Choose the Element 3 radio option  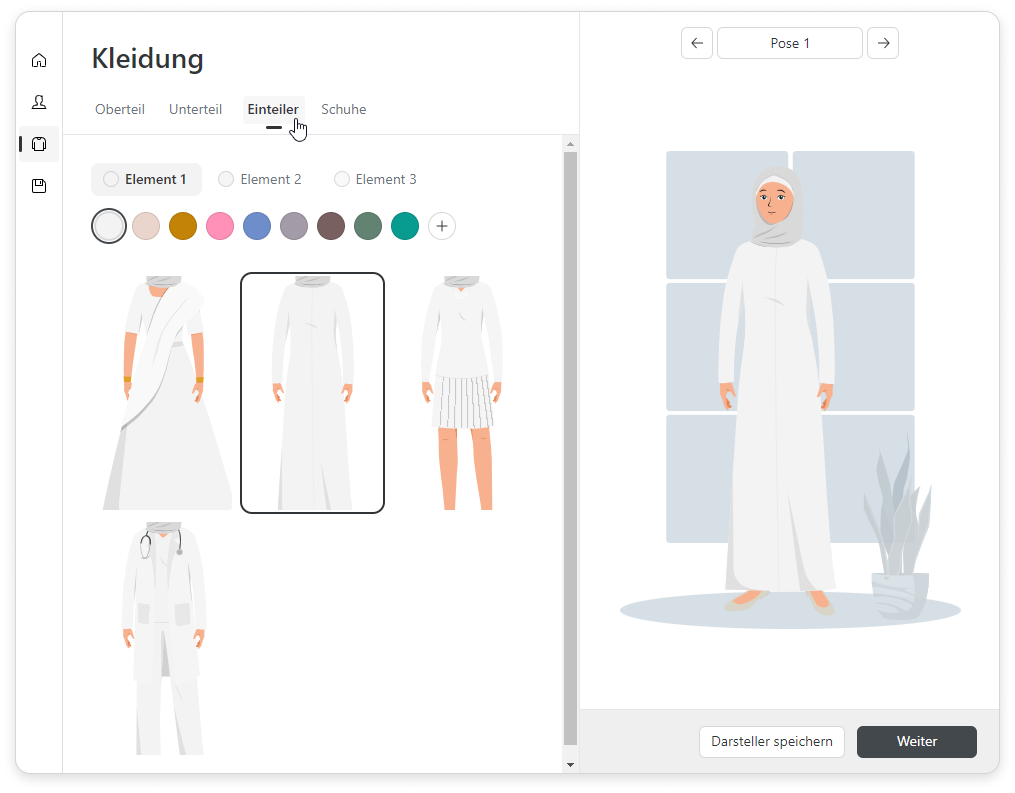pos(342,179)
